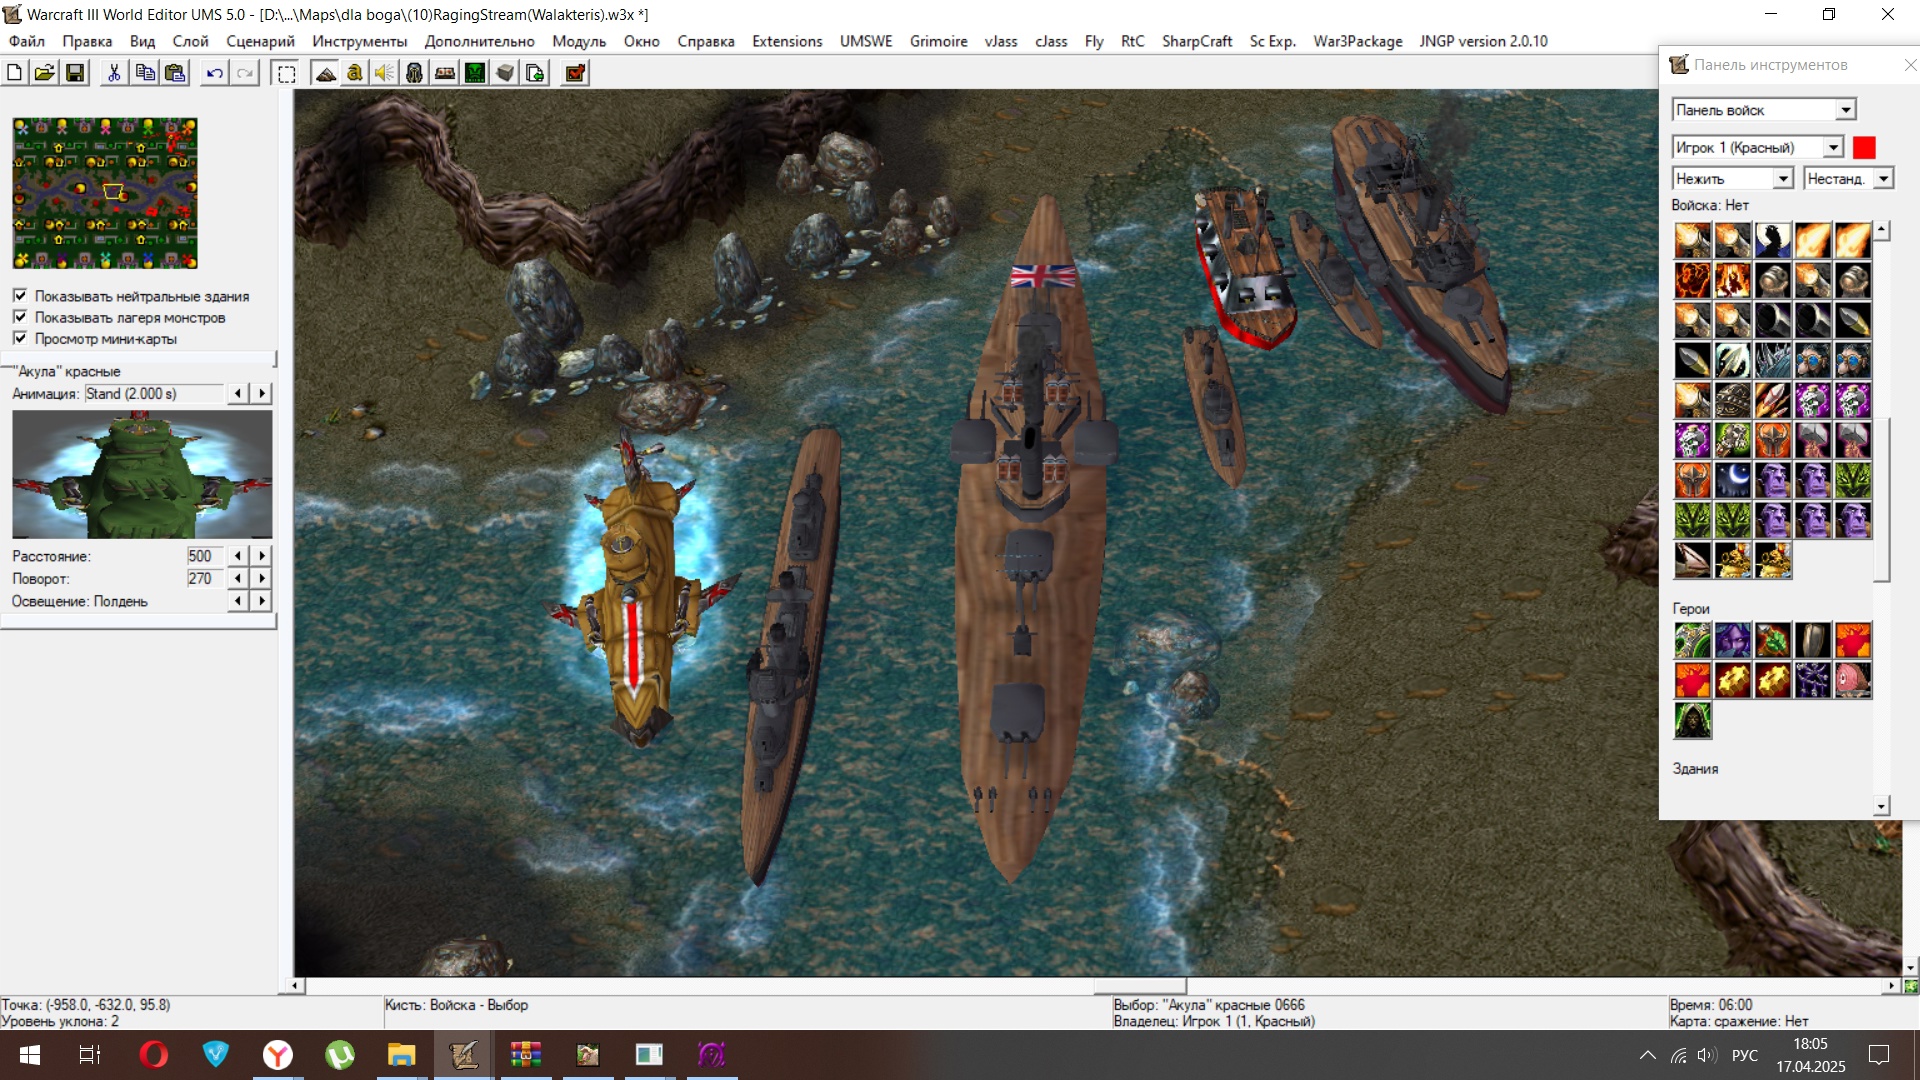The width and height of the screenshot is (1920, 1080).
Task: Open the Import Manager icon
Action: click(x=535, y=73)
